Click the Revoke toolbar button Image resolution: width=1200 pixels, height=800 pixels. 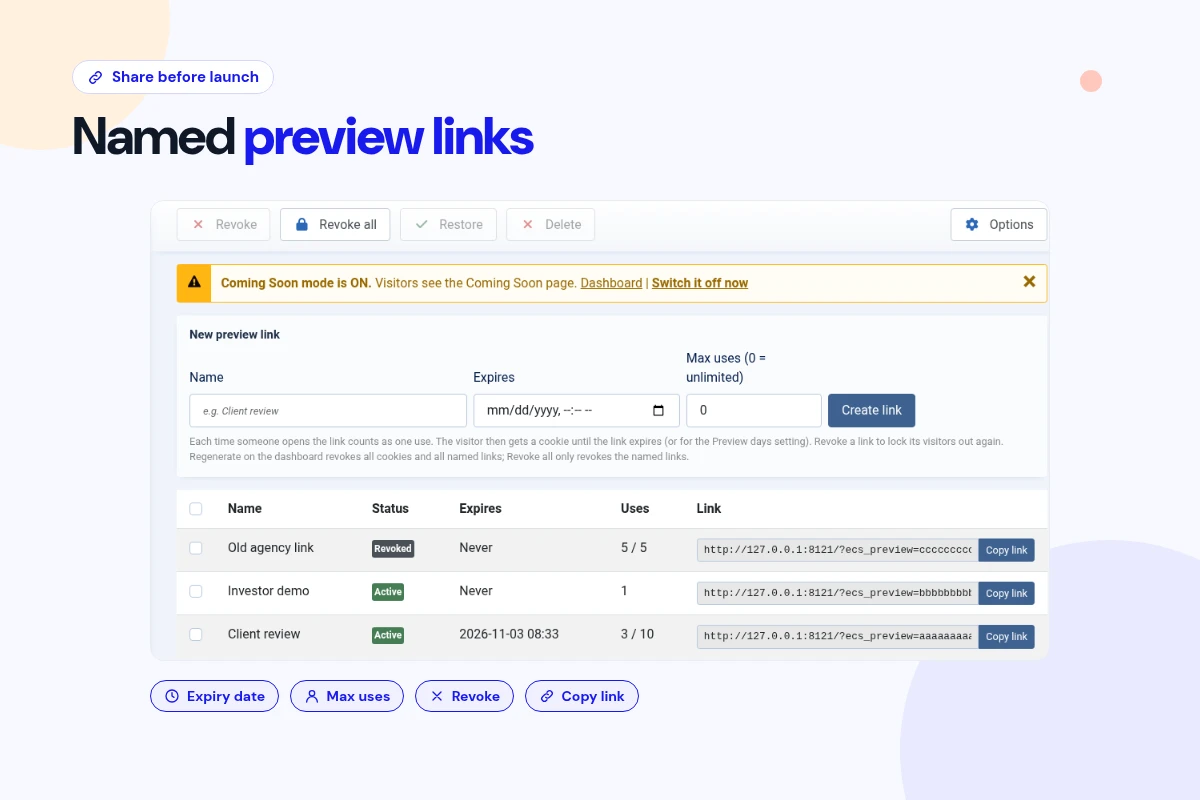[x=223, y=225]
